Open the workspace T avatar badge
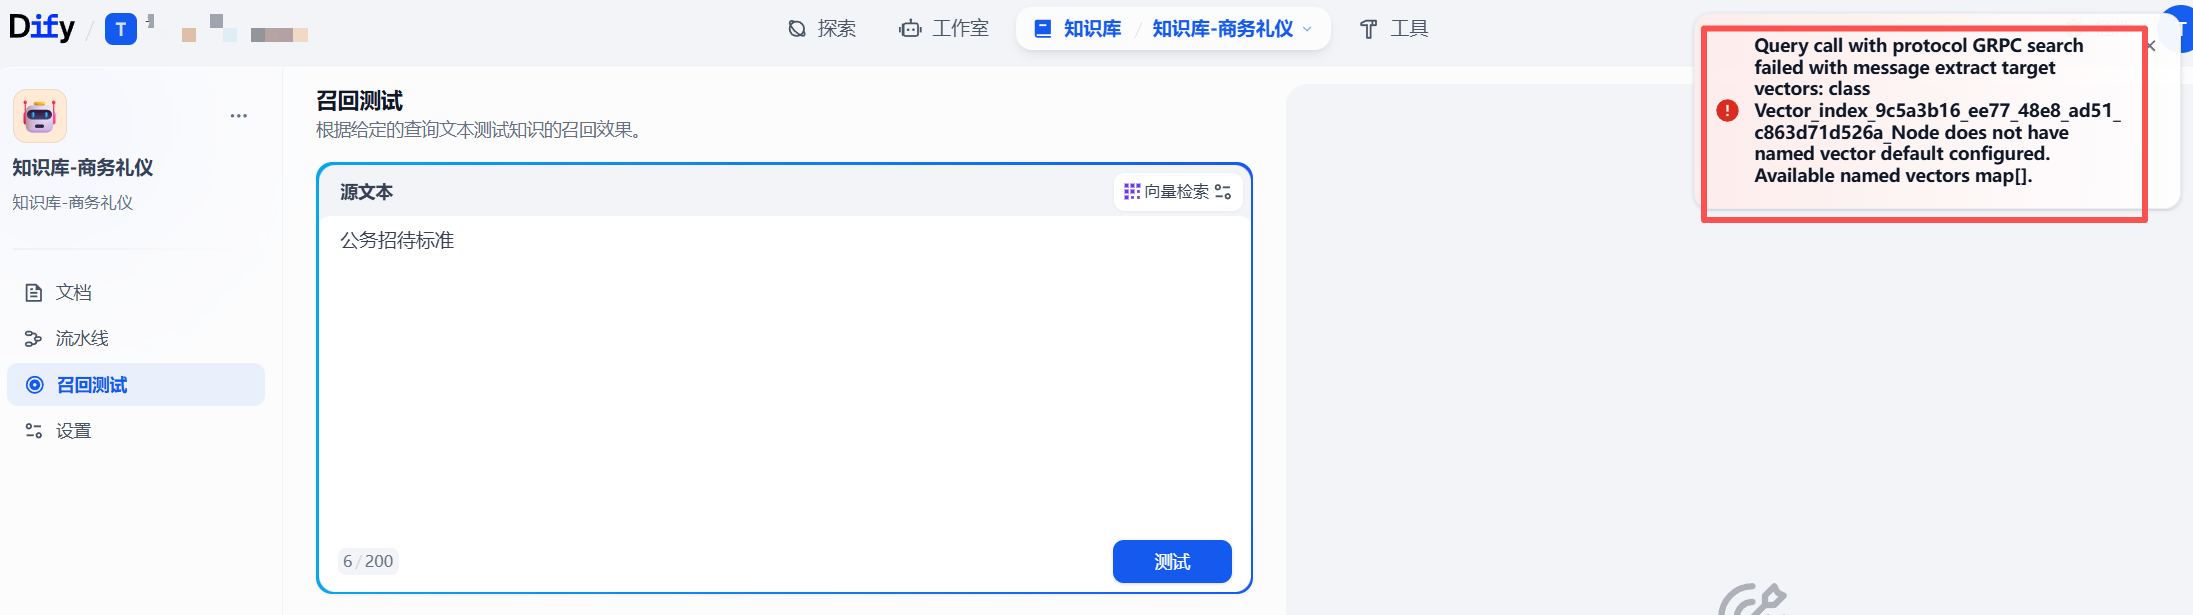The image size is (2193, 615). [x=121, y=29]
